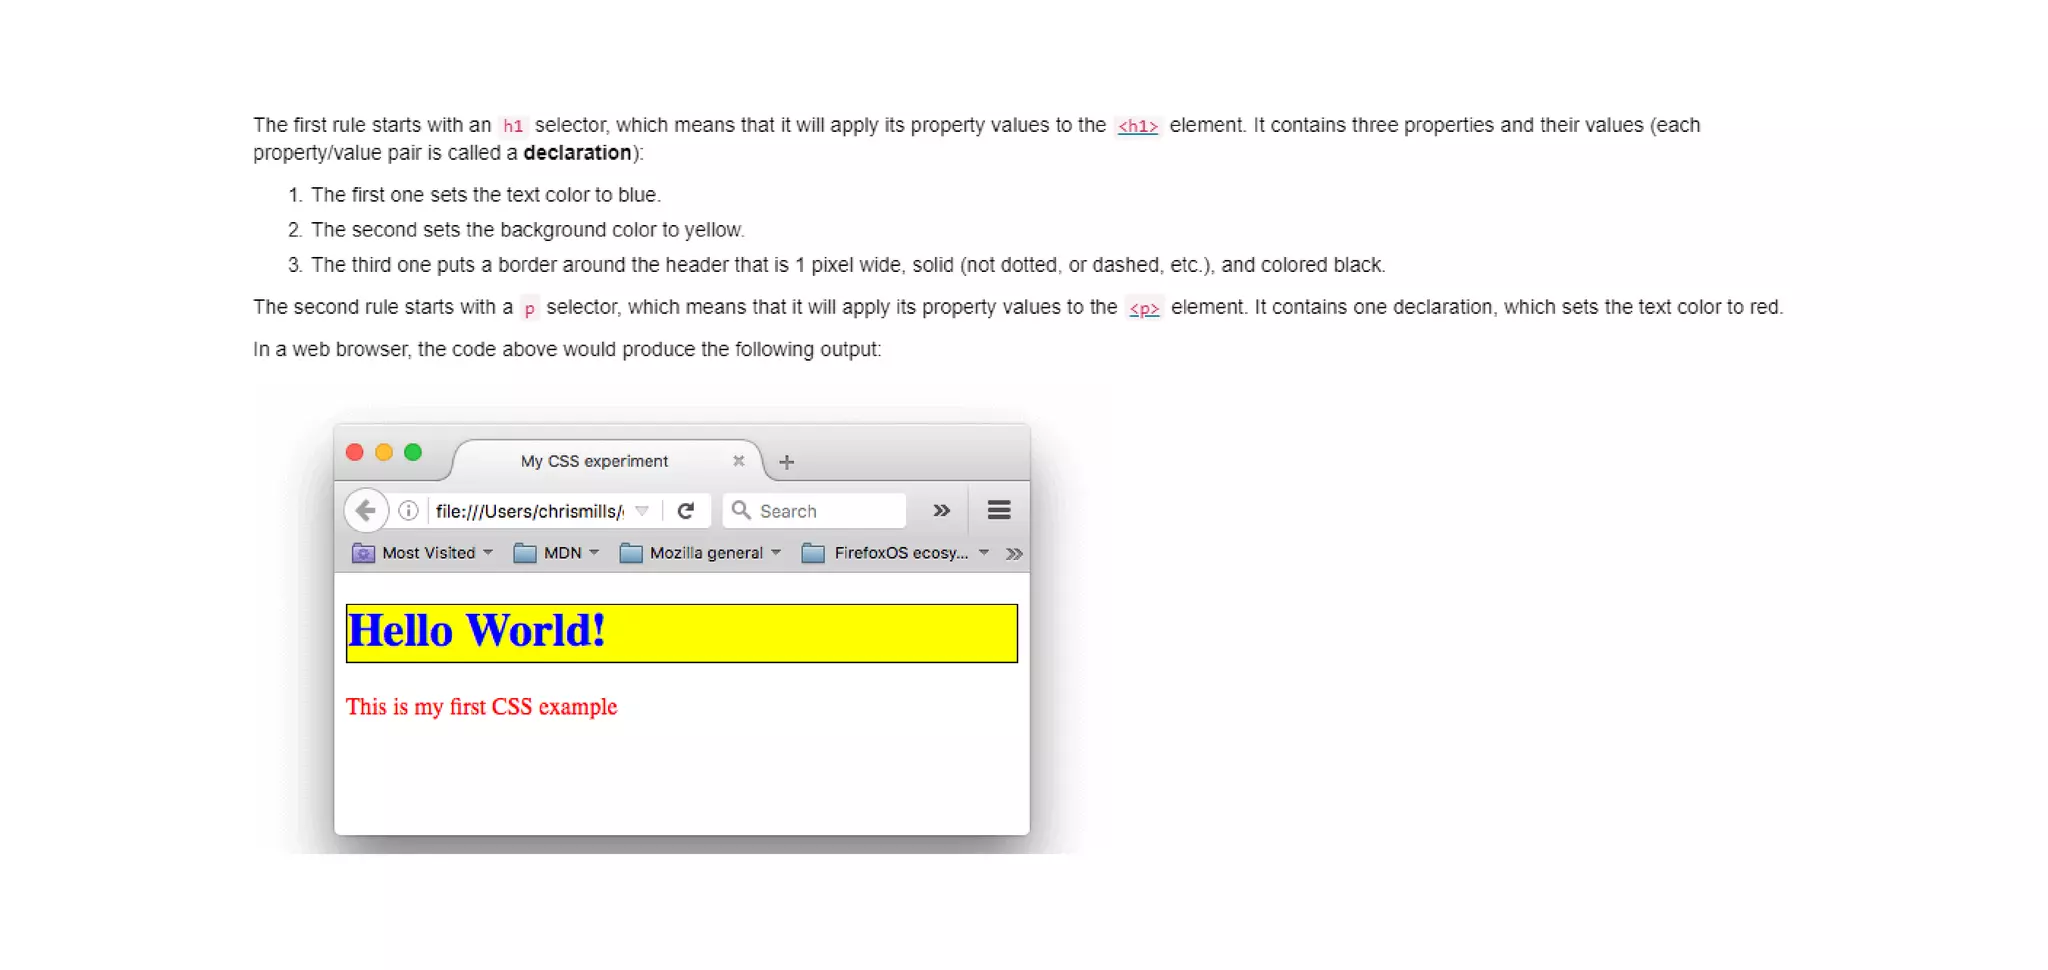
Task: Click the red close window button
Action: pos(354,452)
